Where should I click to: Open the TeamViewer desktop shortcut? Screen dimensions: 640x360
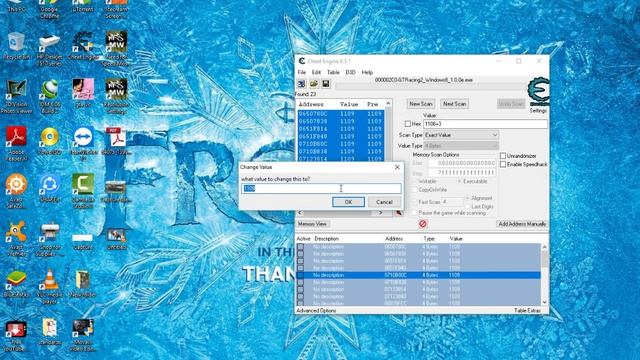(x=83, y=144)
